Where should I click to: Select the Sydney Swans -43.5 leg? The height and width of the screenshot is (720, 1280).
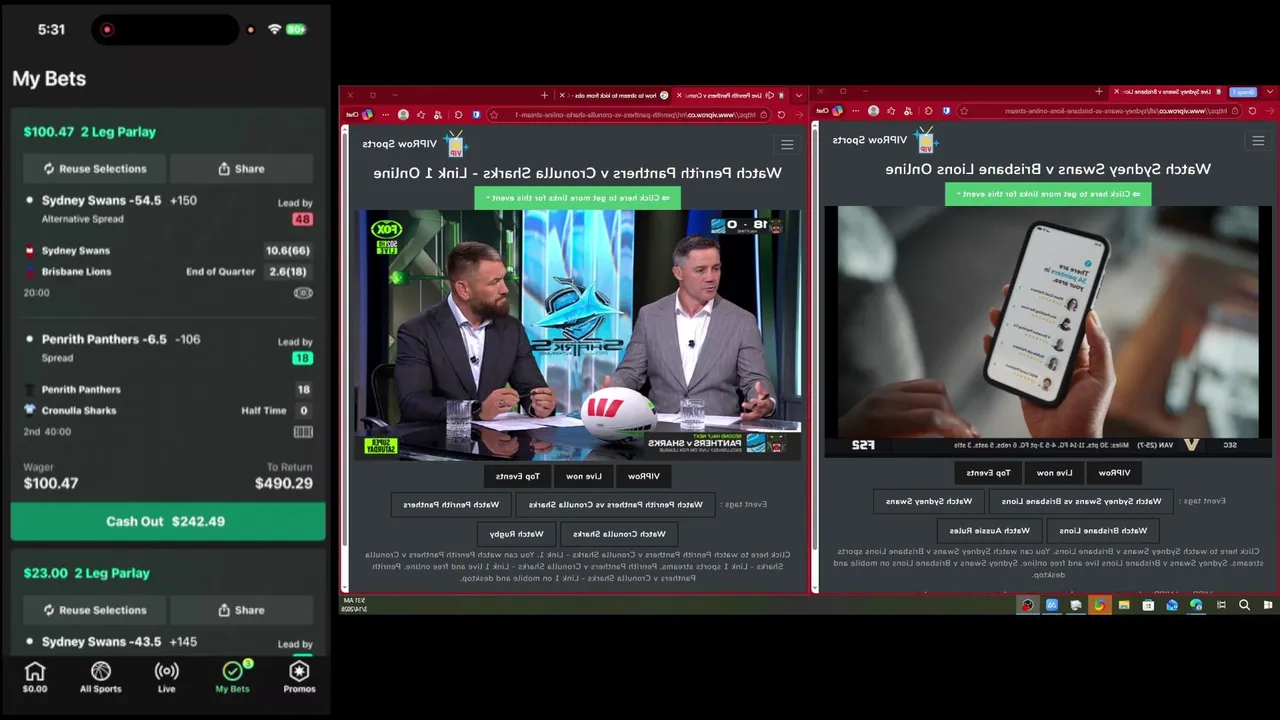tap(168, 642)
